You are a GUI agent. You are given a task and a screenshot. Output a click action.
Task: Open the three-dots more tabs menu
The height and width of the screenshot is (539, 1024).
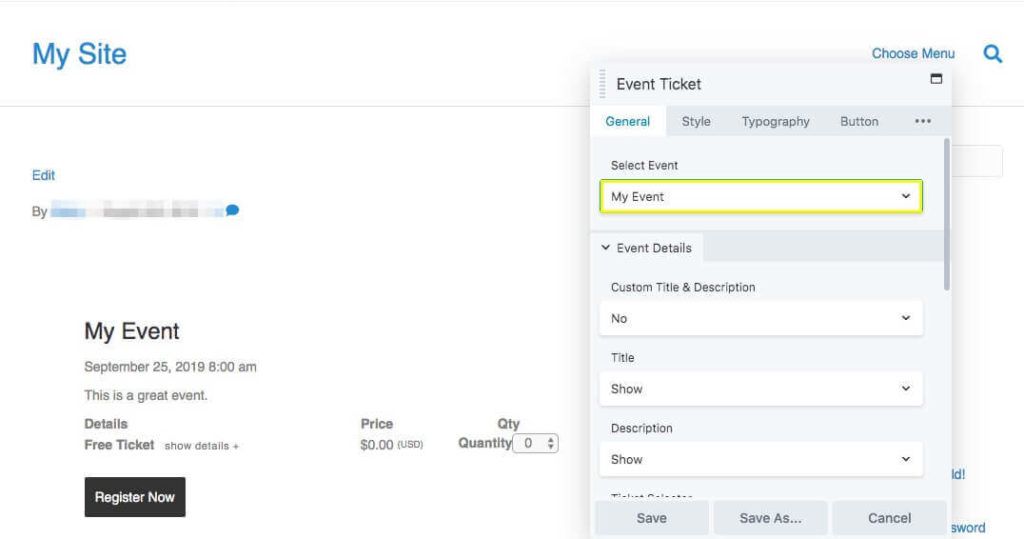(x=922, y=122)
